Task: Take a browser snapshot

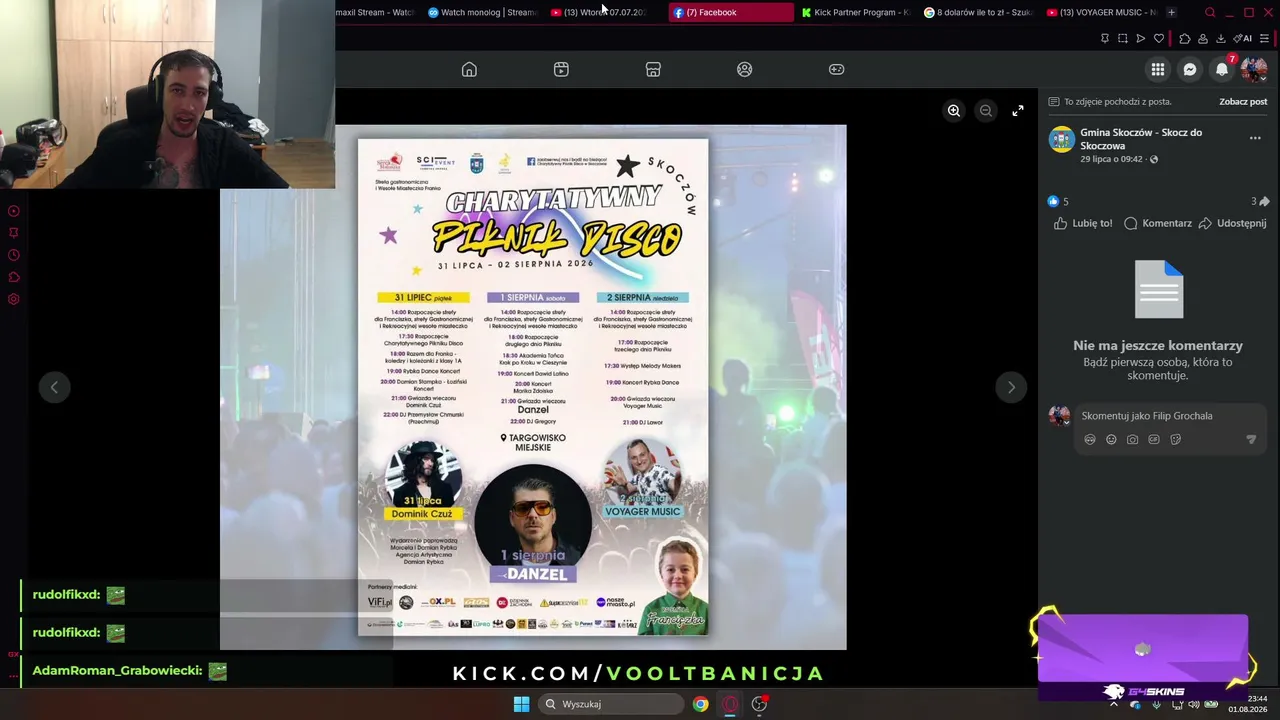Action: coord(1123,38)
